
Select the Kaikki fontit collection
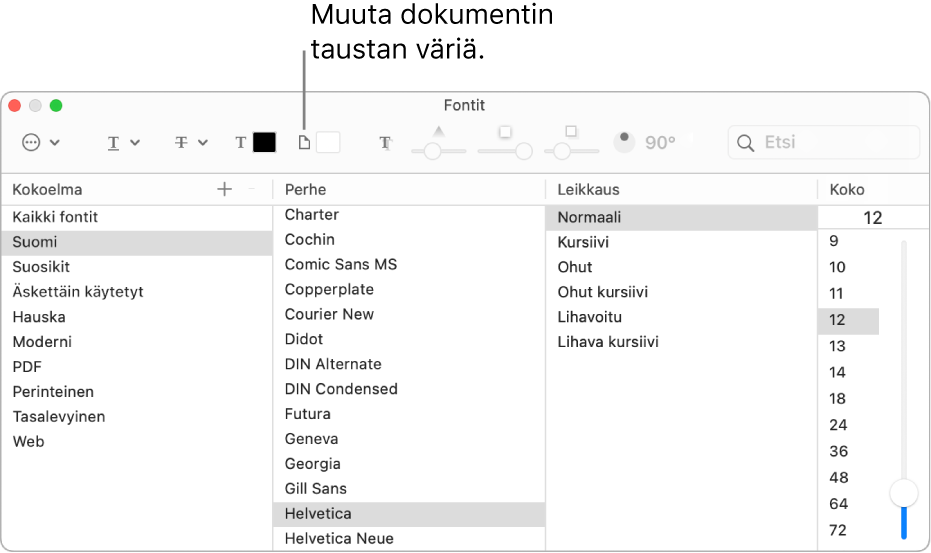(55, 217)
